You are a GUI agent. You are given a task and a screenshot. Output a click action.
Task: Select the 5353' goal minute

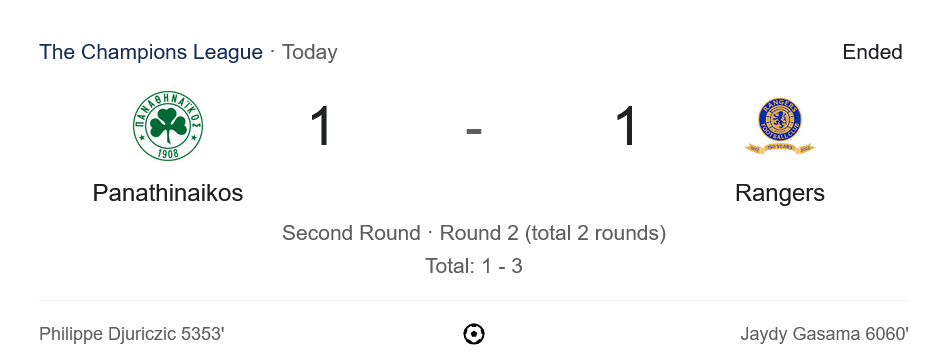203,334
